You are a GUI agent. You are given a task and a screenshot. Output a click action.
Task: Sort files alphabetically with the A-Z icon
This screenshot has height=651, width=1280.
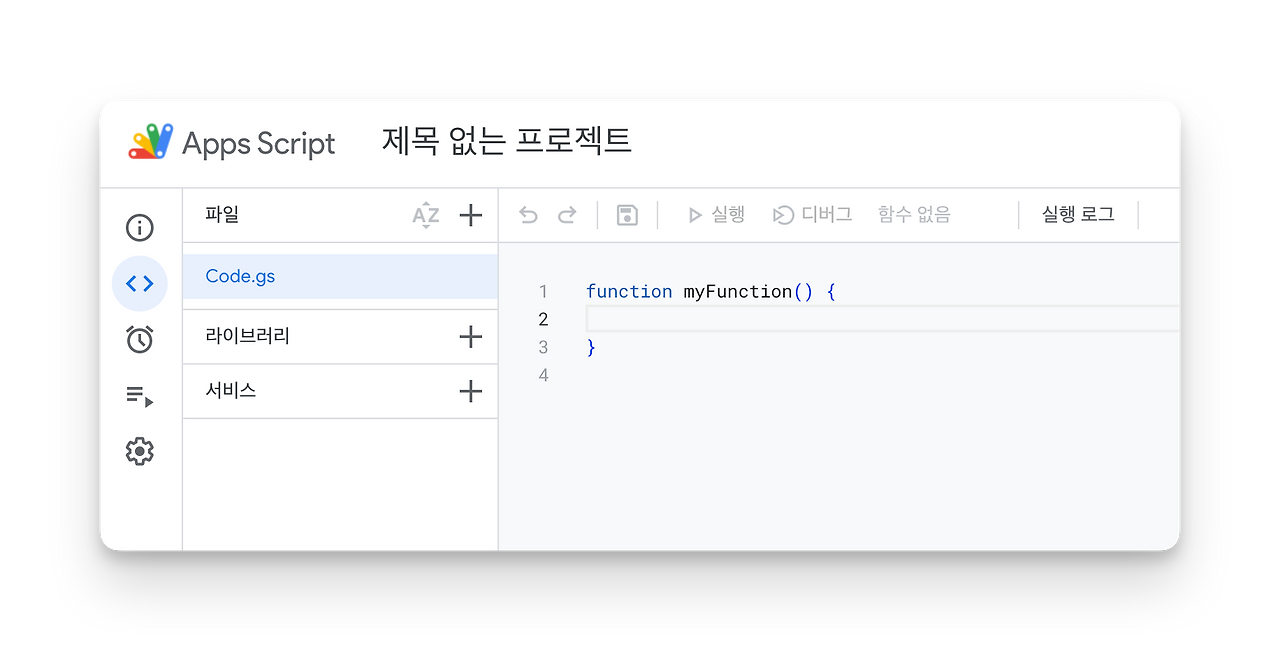pos(425,214)
